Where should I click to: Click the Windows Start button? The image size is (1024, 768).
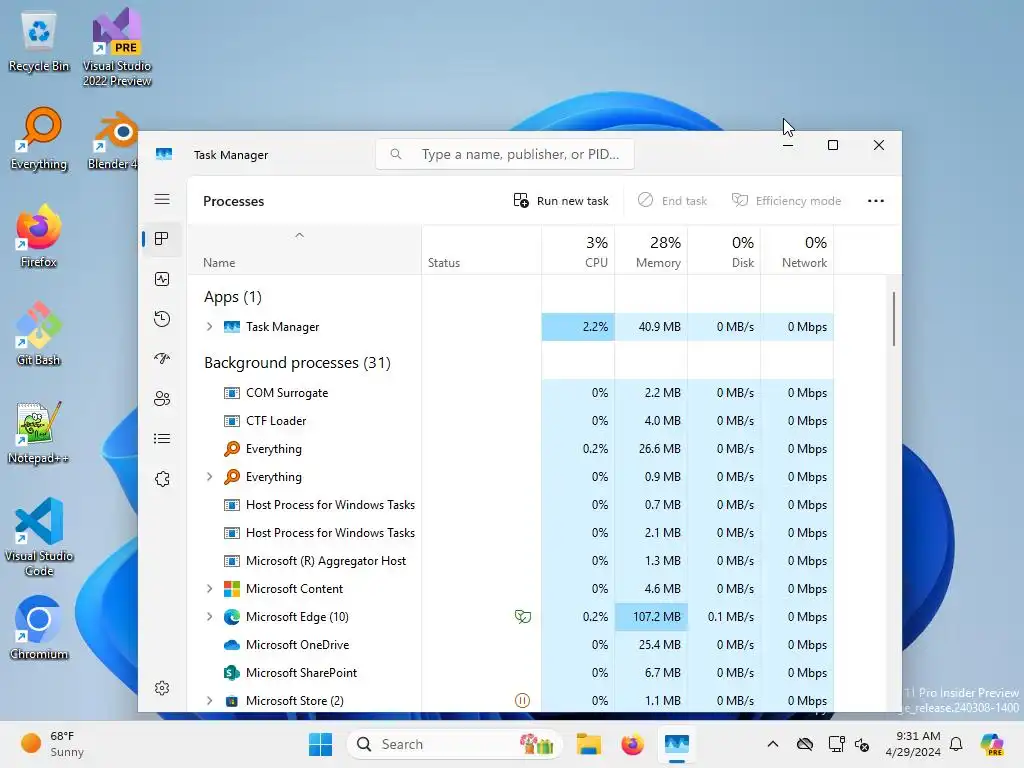click(320, 744)
